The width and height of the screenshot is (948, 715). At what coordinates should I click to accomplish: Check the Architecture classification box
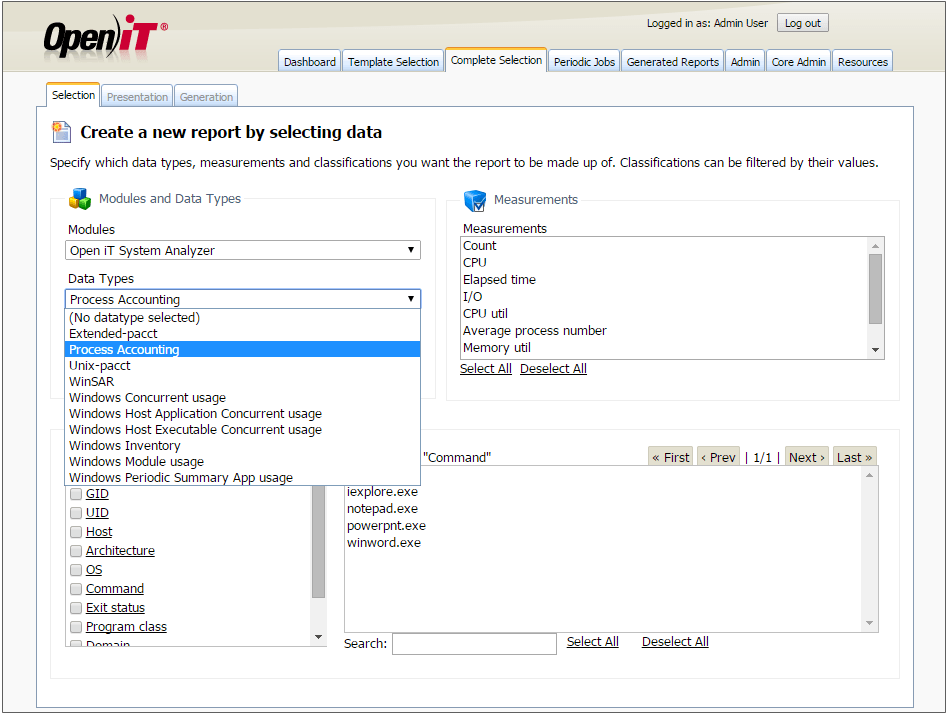click(x=76, y=551)
